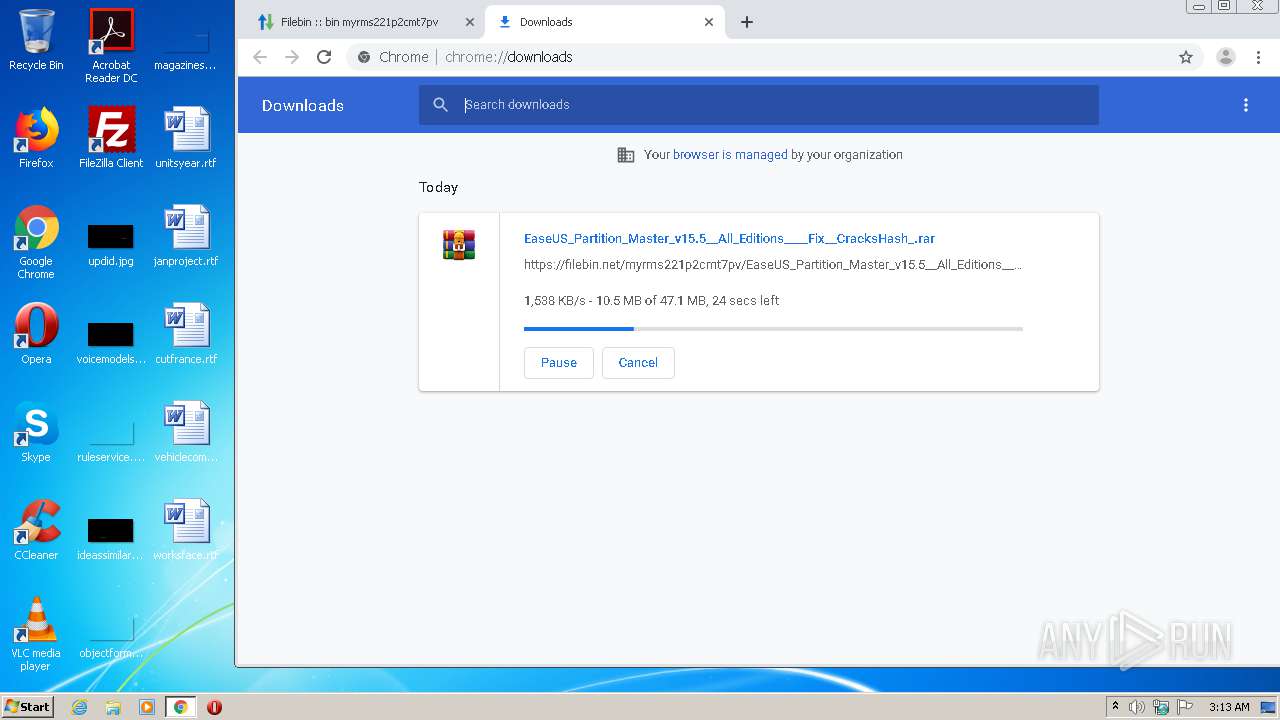Open Recycle Bin on the desktop
The image size is (1280, 720).
point(36,41)
